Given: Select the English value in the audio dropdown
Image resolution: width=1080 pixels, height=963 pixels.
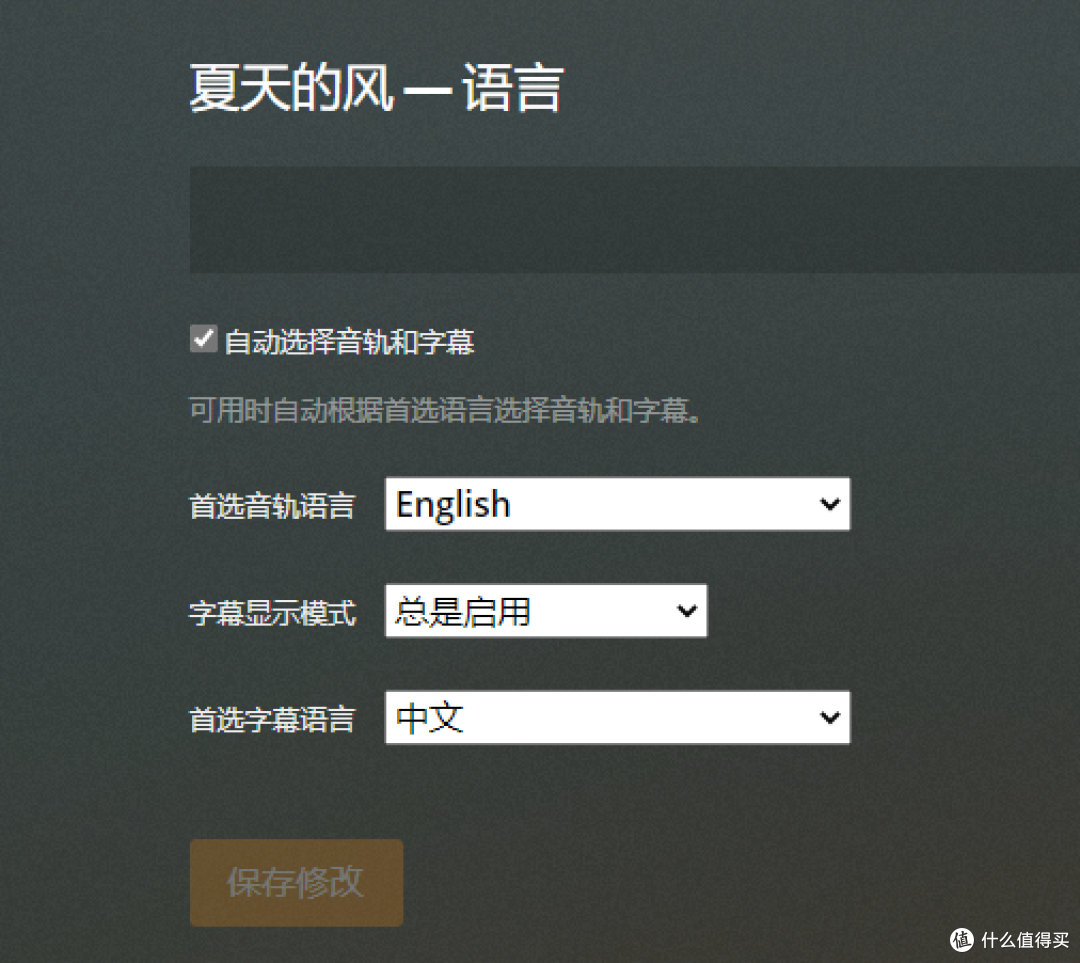Looking at the screenshot, I should 451,504.
